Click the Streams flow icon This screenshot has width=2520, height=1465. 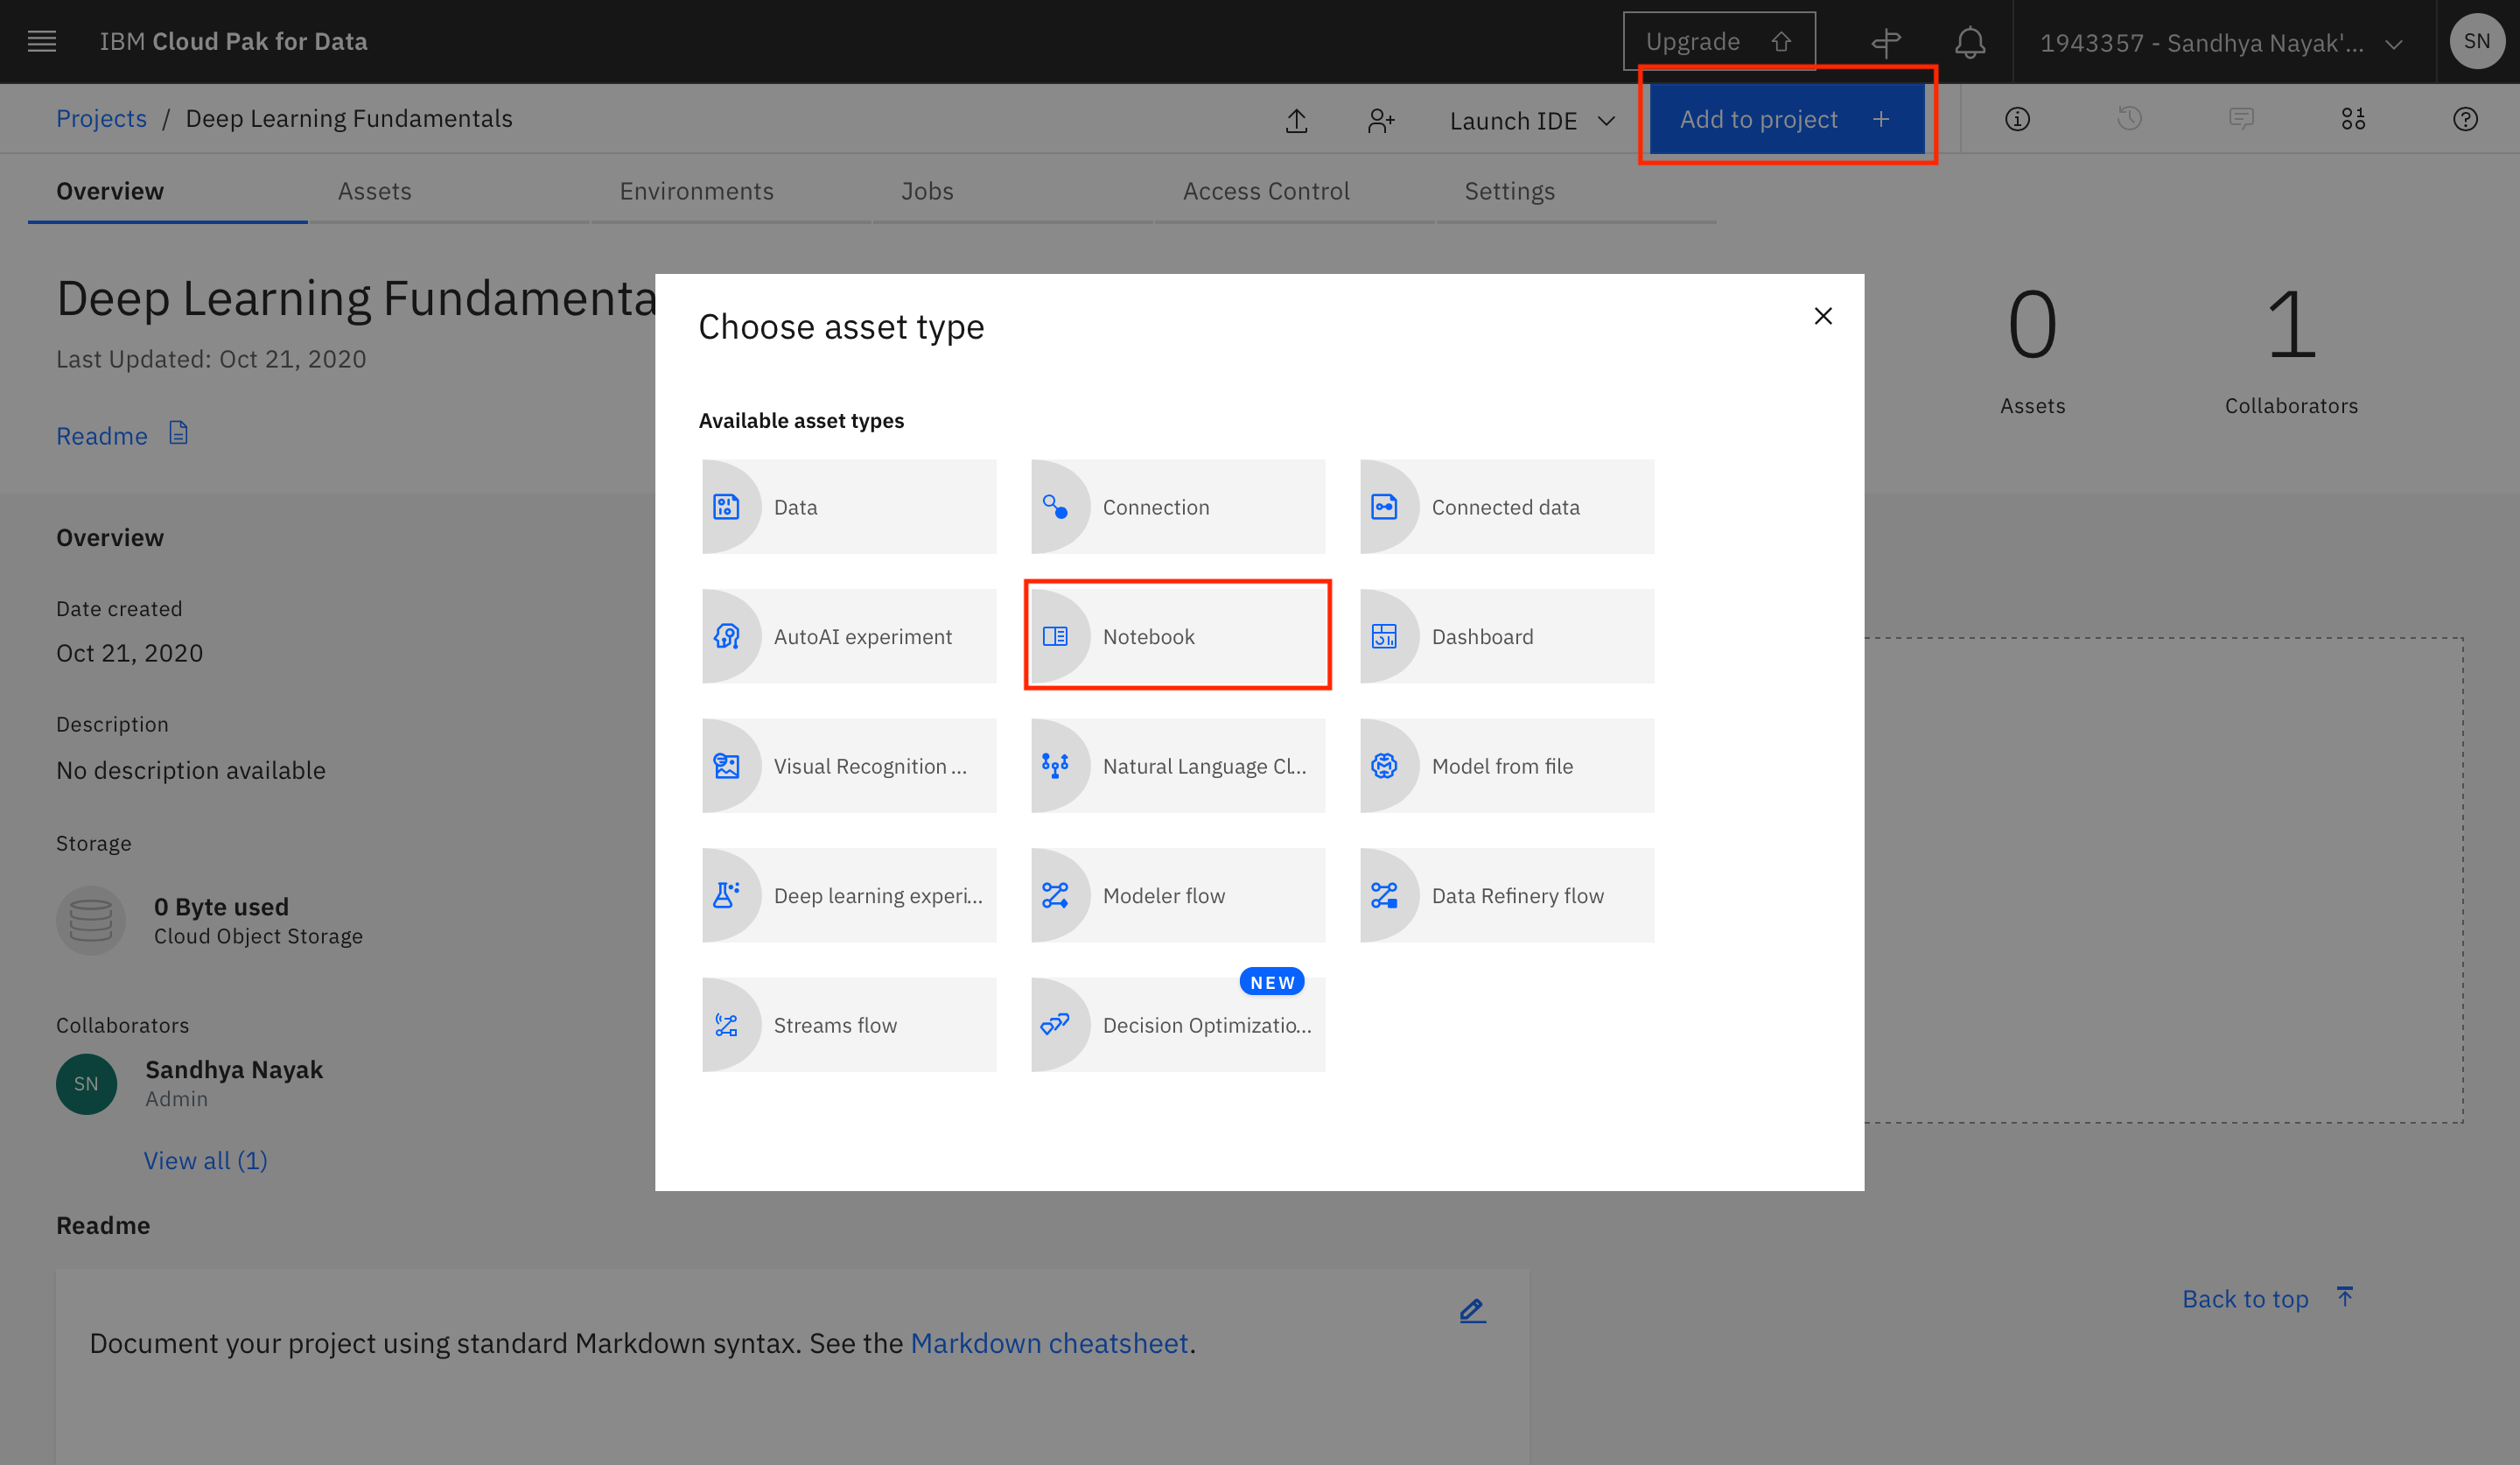click(x=727, y=1024)
